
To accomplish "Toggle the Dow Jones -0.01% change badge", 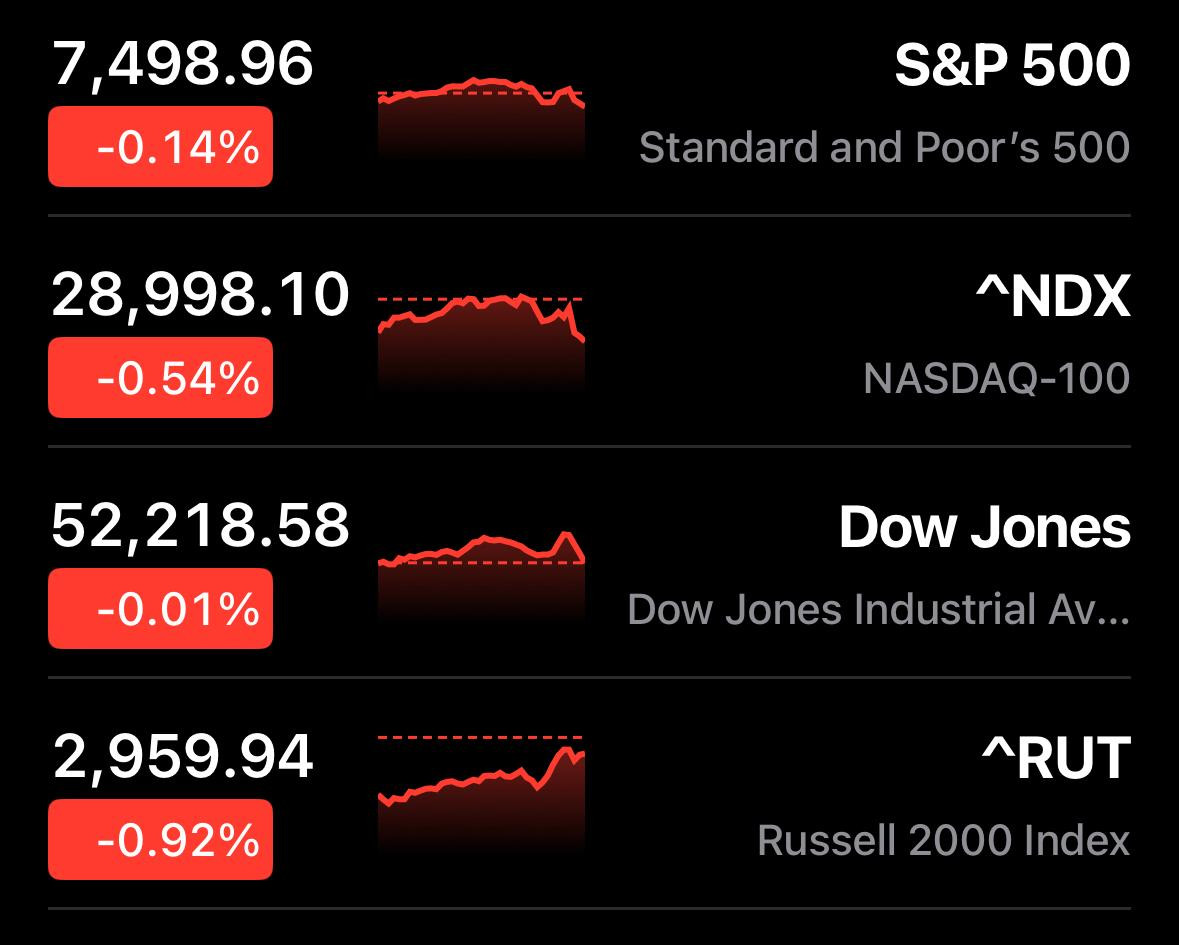I will 160,608.
